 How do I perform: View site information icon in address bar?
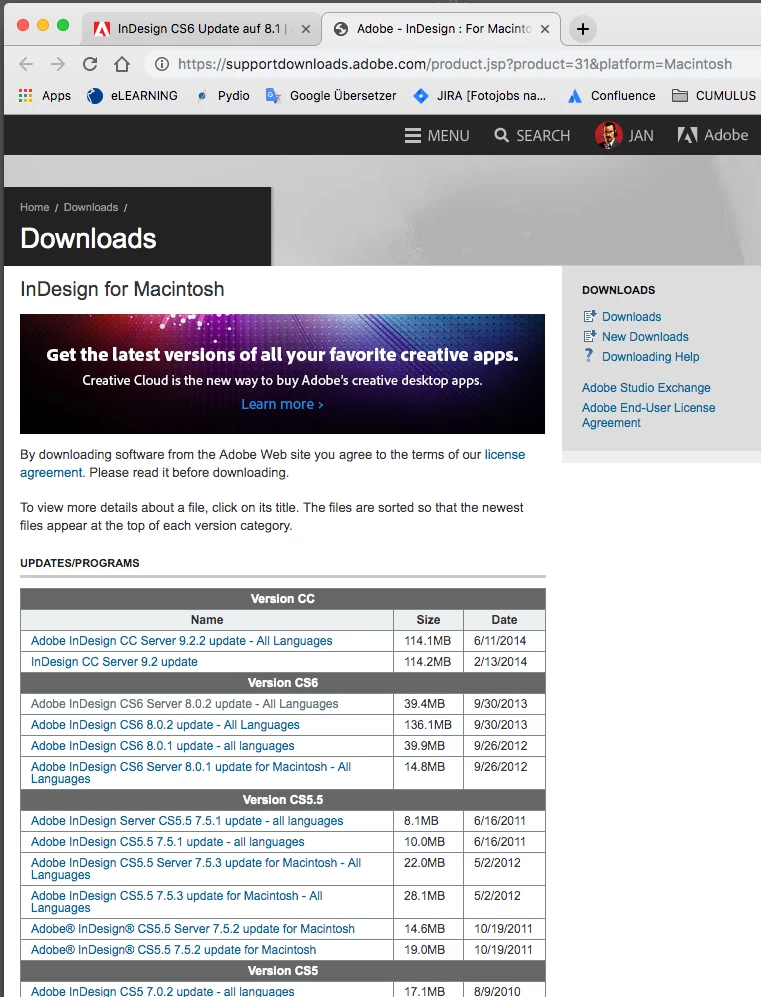click(163, 64)
